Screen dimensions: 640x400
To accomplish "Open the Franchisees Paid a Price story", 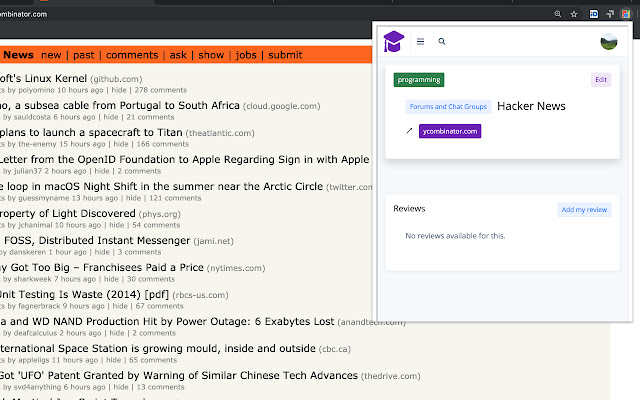I will [x=102, y=267].
